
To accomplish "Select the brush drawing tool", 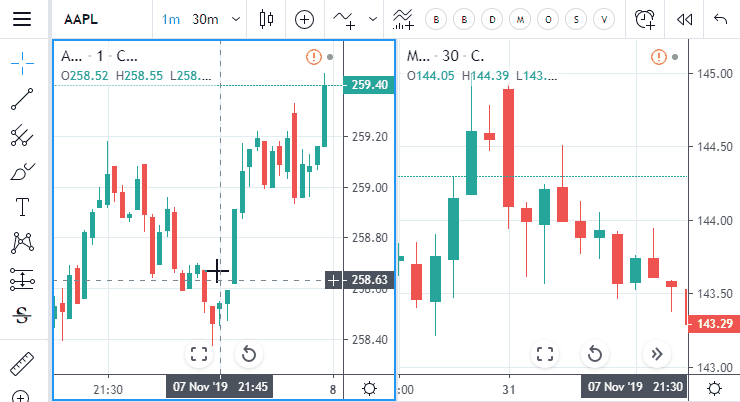I will 22,172.
